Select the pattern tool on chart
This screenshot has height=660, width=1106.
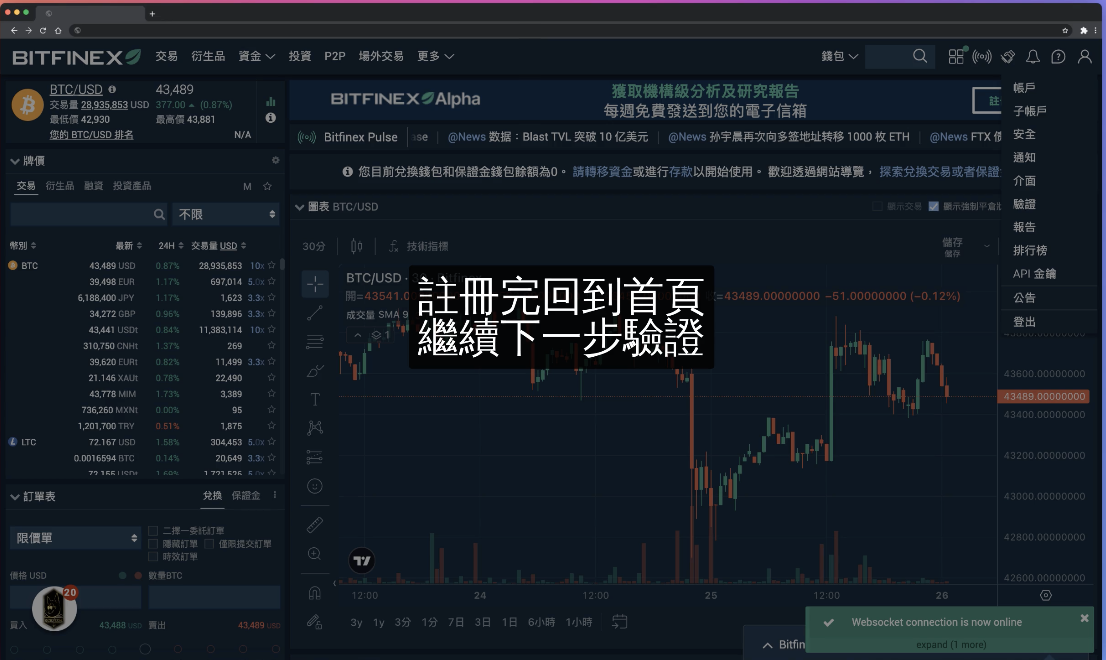coord(315,428)
